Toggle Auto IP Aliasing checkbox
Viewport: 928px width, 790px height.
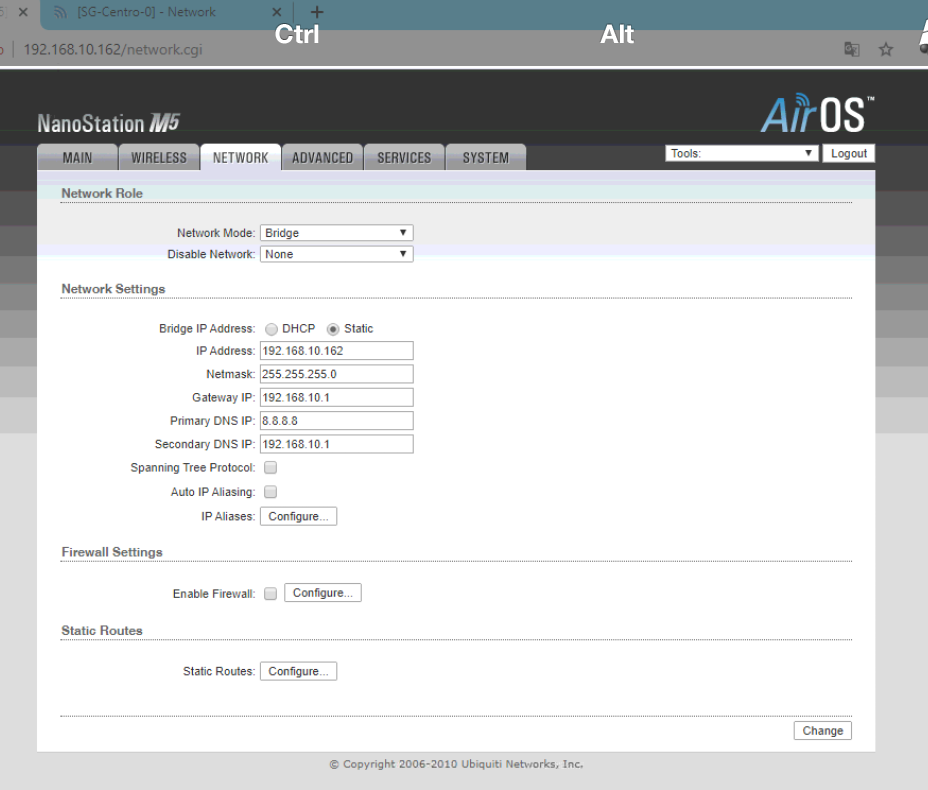click(x=270, y=492)
